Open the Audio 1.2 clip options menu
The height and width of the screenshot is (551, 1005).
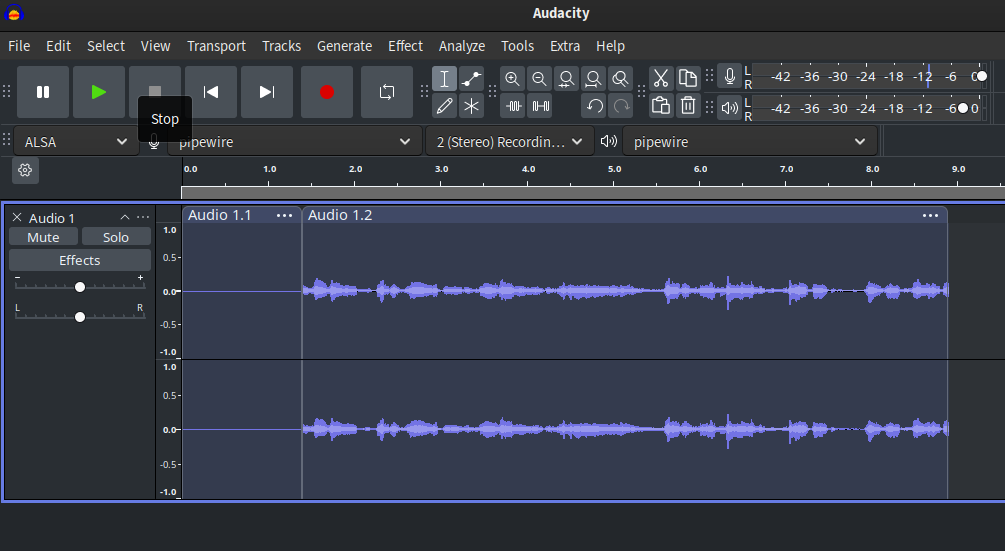[931, 215]
